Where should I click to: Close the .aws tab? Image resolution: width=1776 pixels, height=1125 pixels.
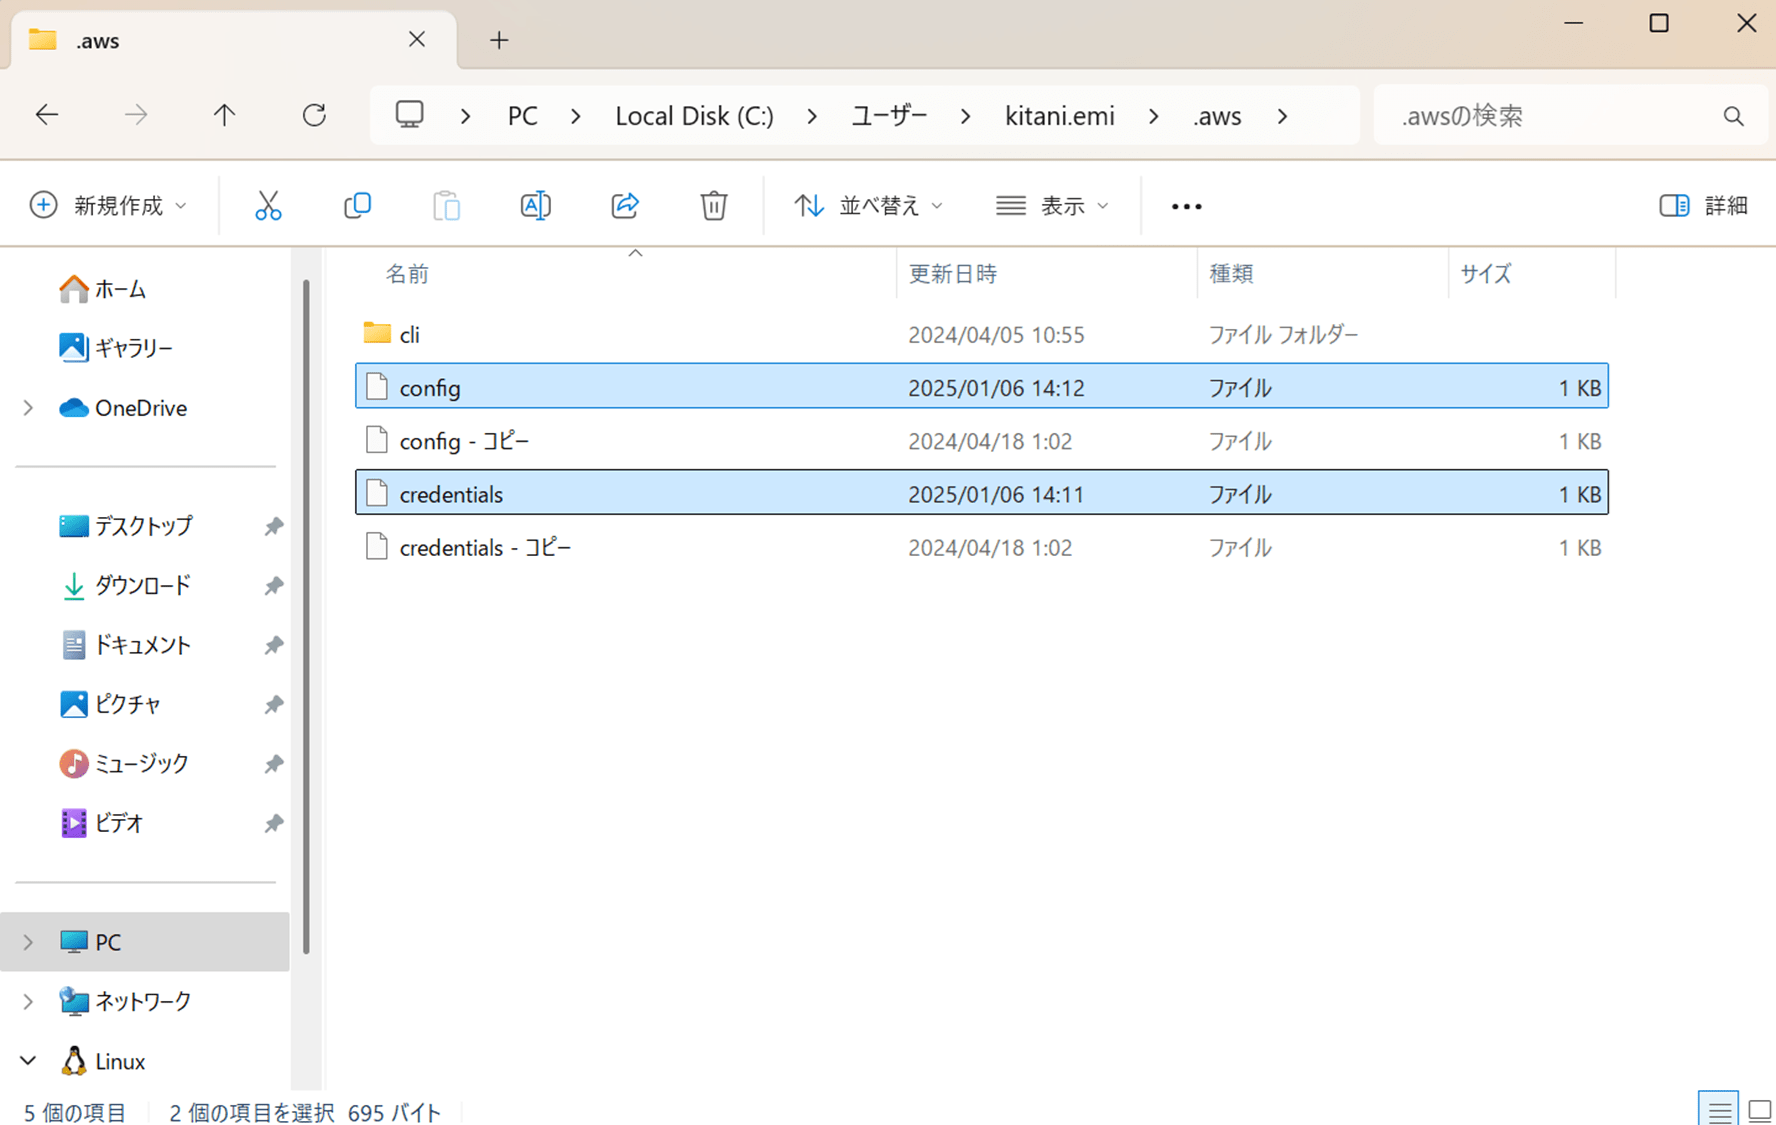click(417, 39)
